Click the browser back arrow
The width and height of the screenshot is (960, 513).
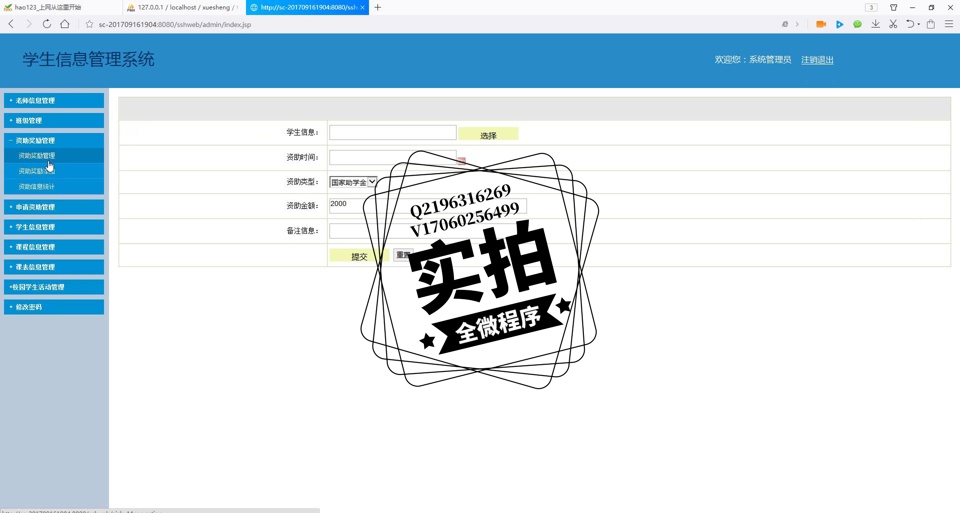coord(11,24)
